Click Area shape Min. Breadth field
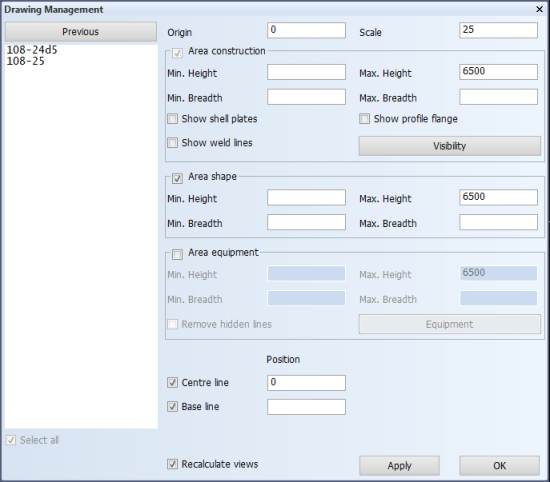 click(x=306, y=222)
